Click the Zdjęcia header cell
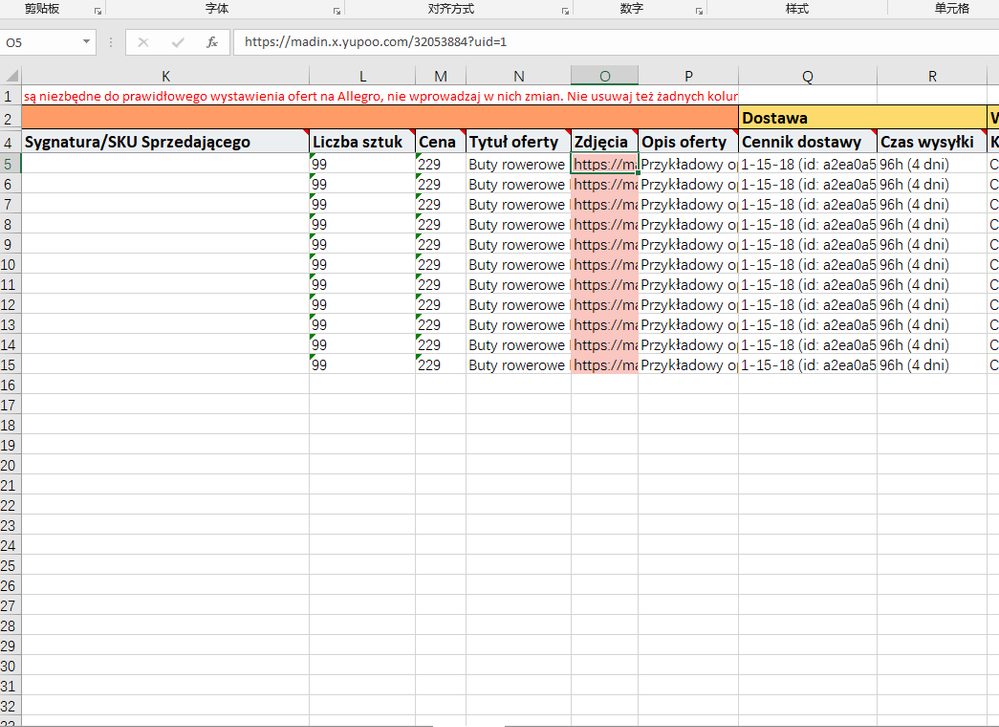Image resolution: width=999 pixels, height=727 pixels. 604,142
